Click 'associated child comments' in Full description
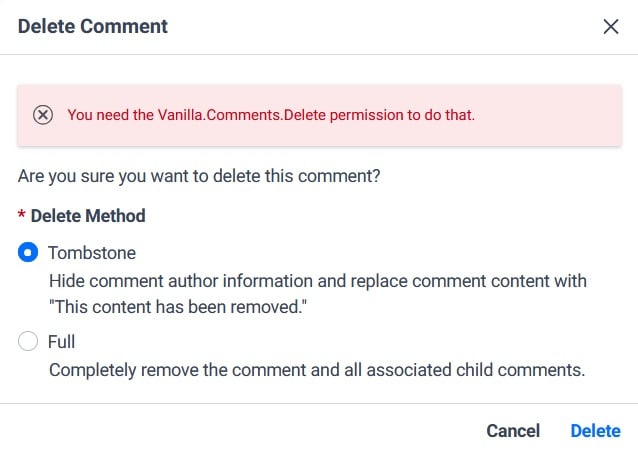Viewport: 638px width, 454px height. [476, 370]
